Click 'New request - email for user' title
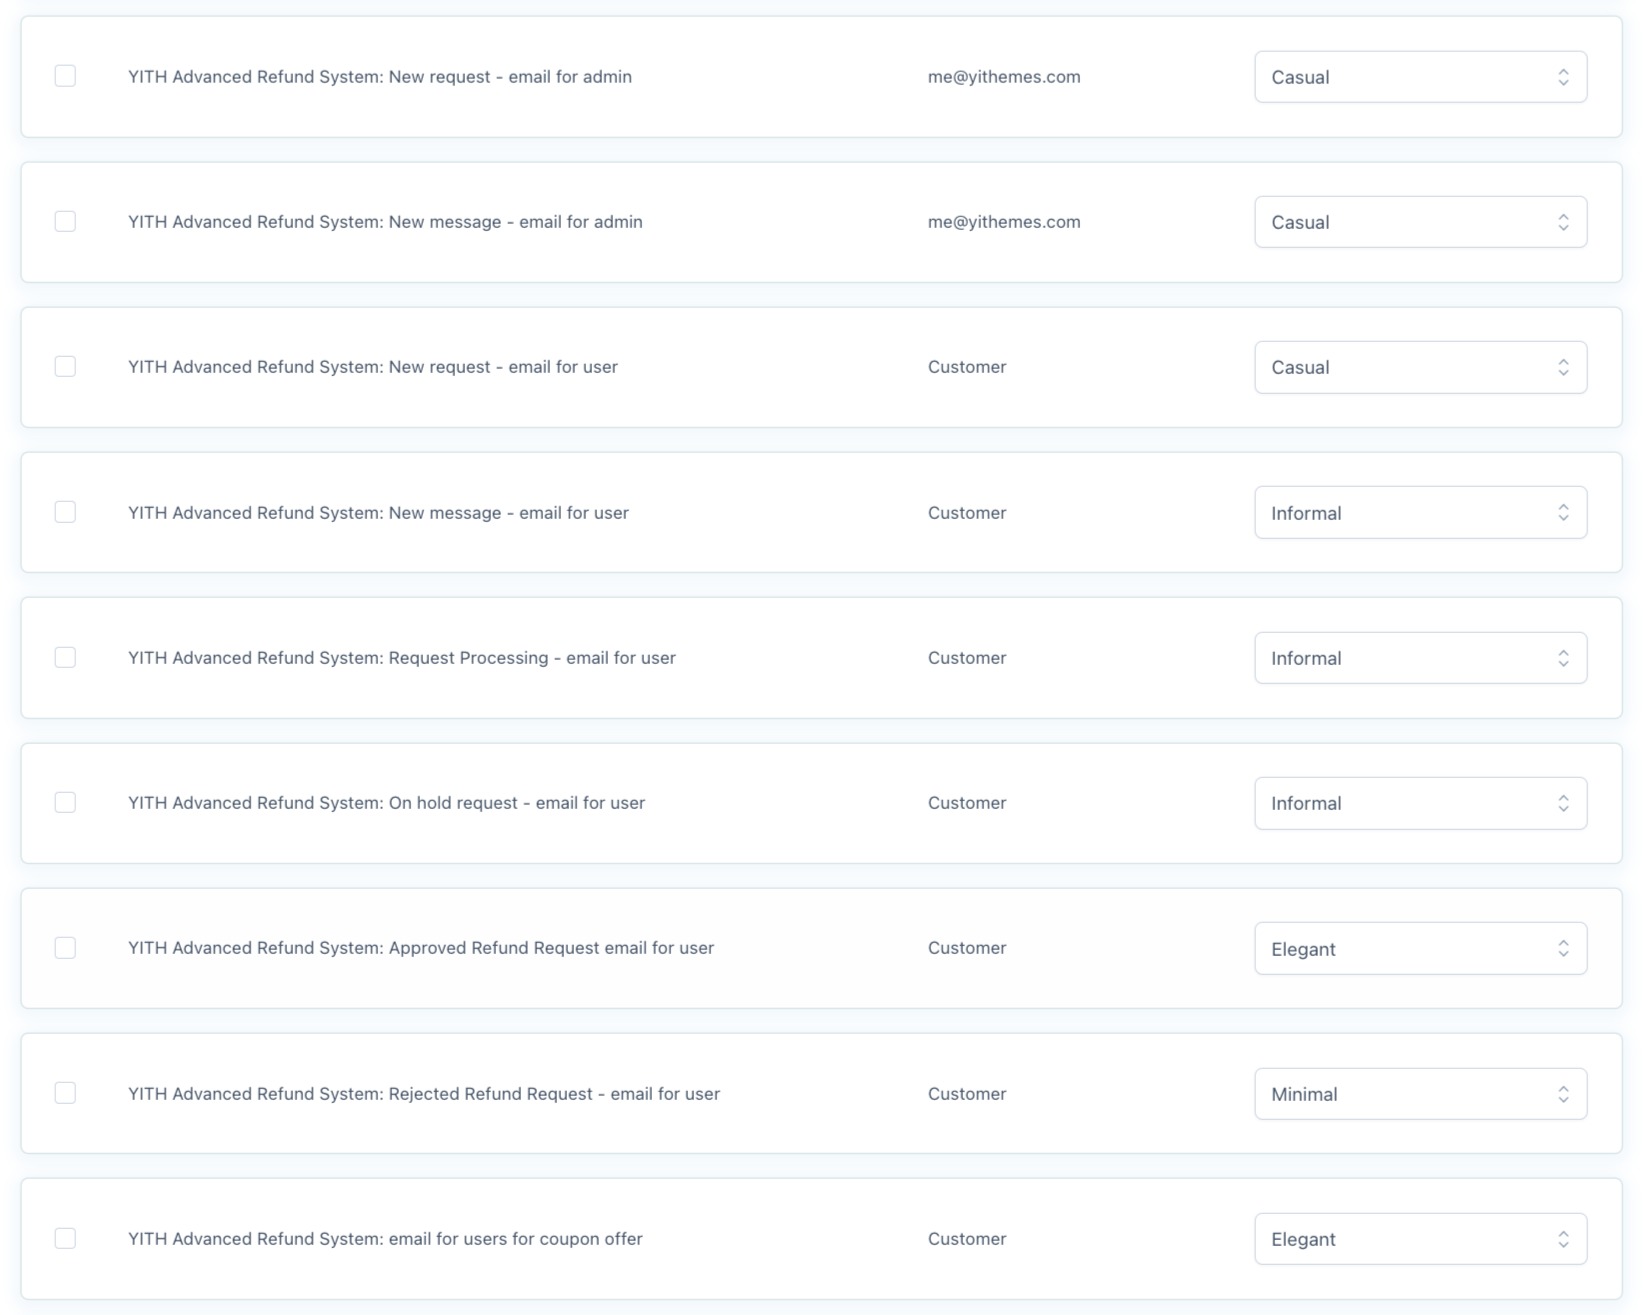 point(373,367)
